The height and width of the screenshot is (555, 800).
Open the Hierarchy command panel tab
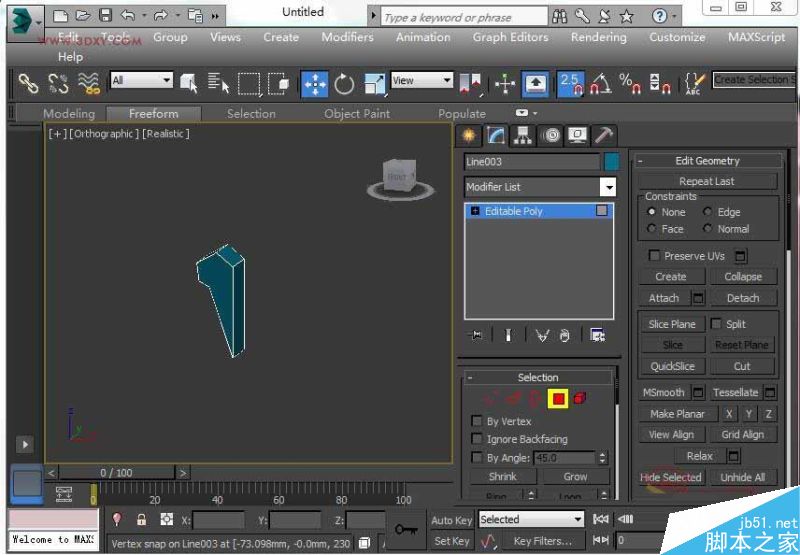click(523, 135)
